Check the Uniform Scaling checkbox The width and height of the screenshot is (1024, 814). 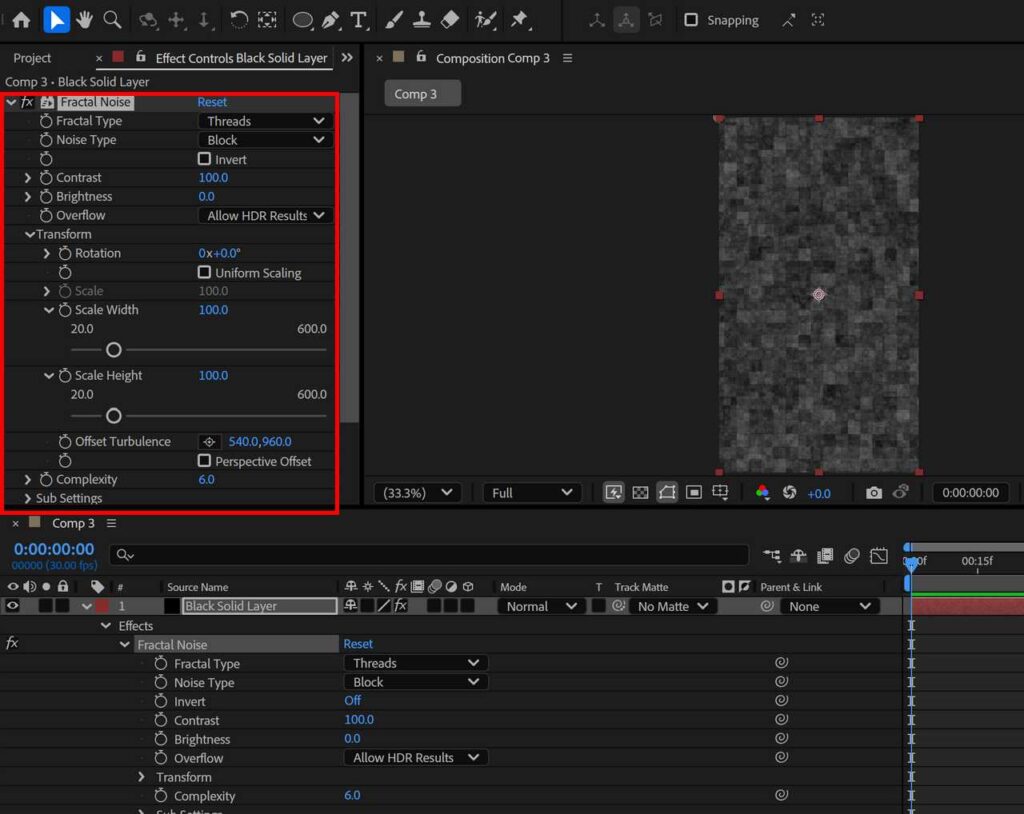click(x=204, y=272)
